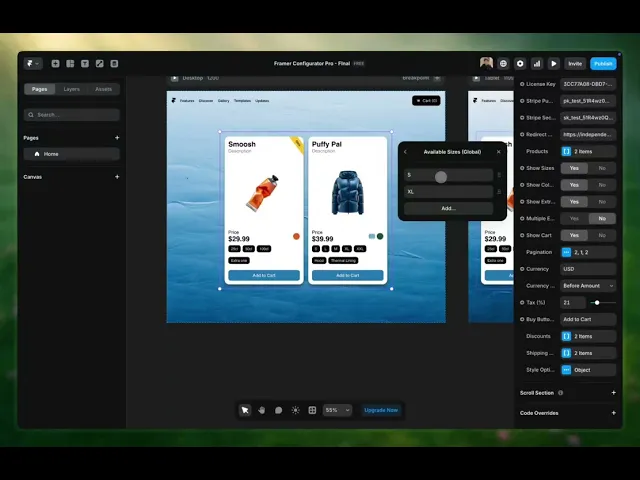Focus the Search field in left panel
This screenshot has height=480, width=640.
click(72, 115)
